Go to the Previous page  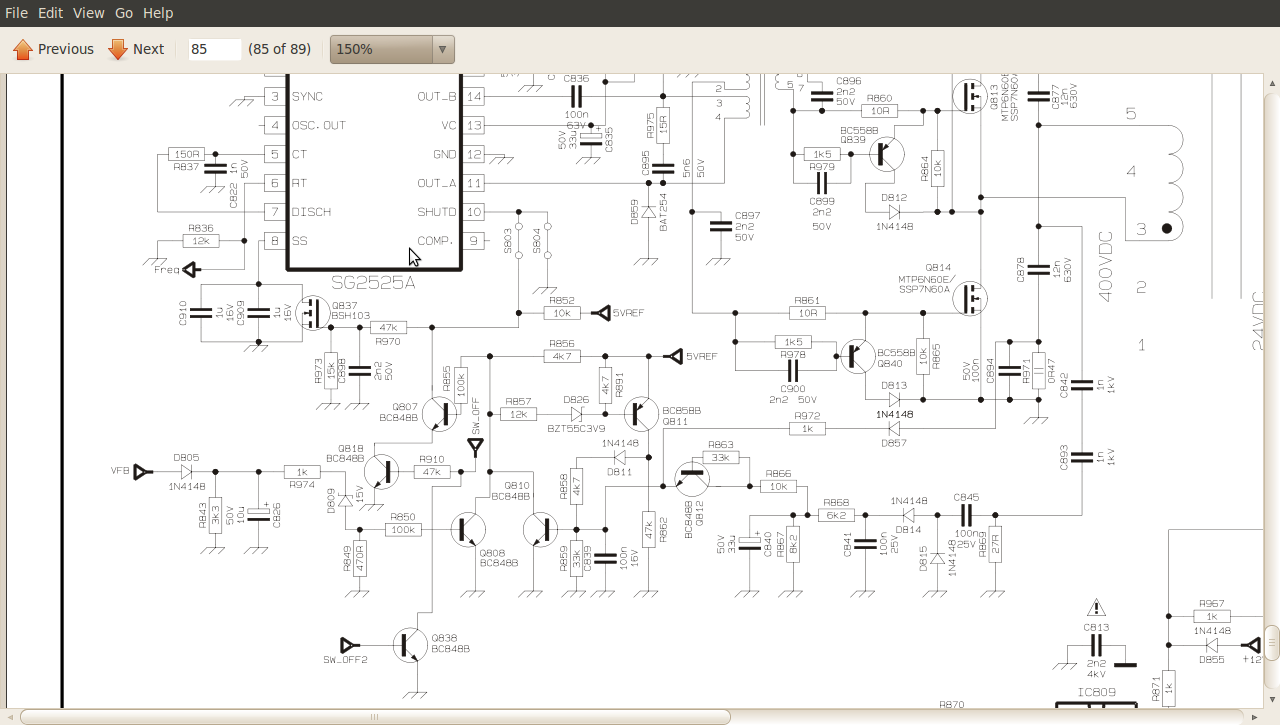pyautogui.click(x=53, y=49)
